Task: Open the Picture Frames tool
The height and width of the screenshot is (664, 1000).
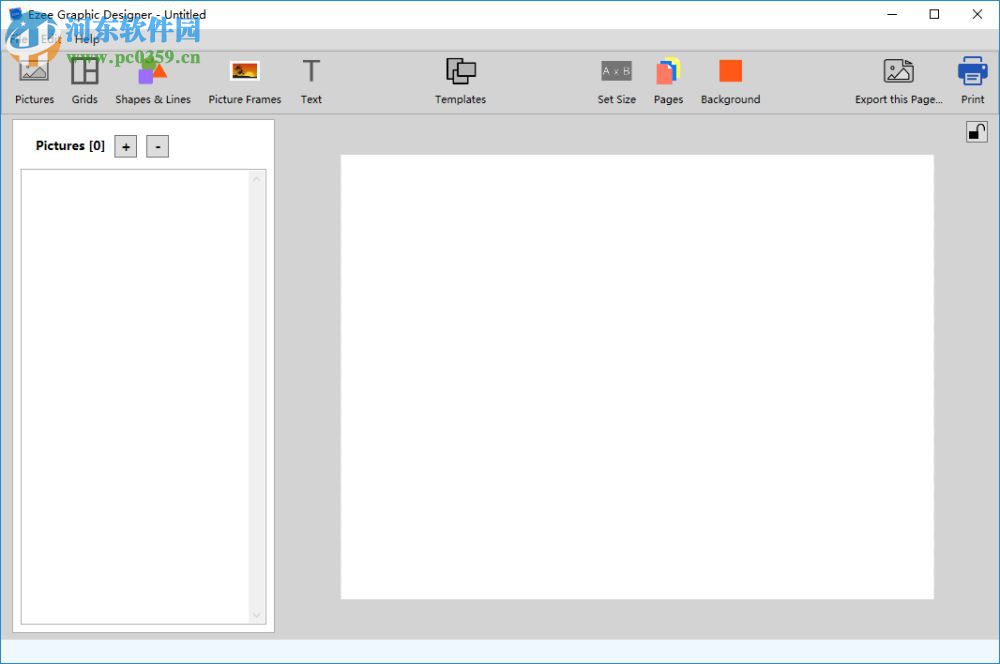Action: 244,80
